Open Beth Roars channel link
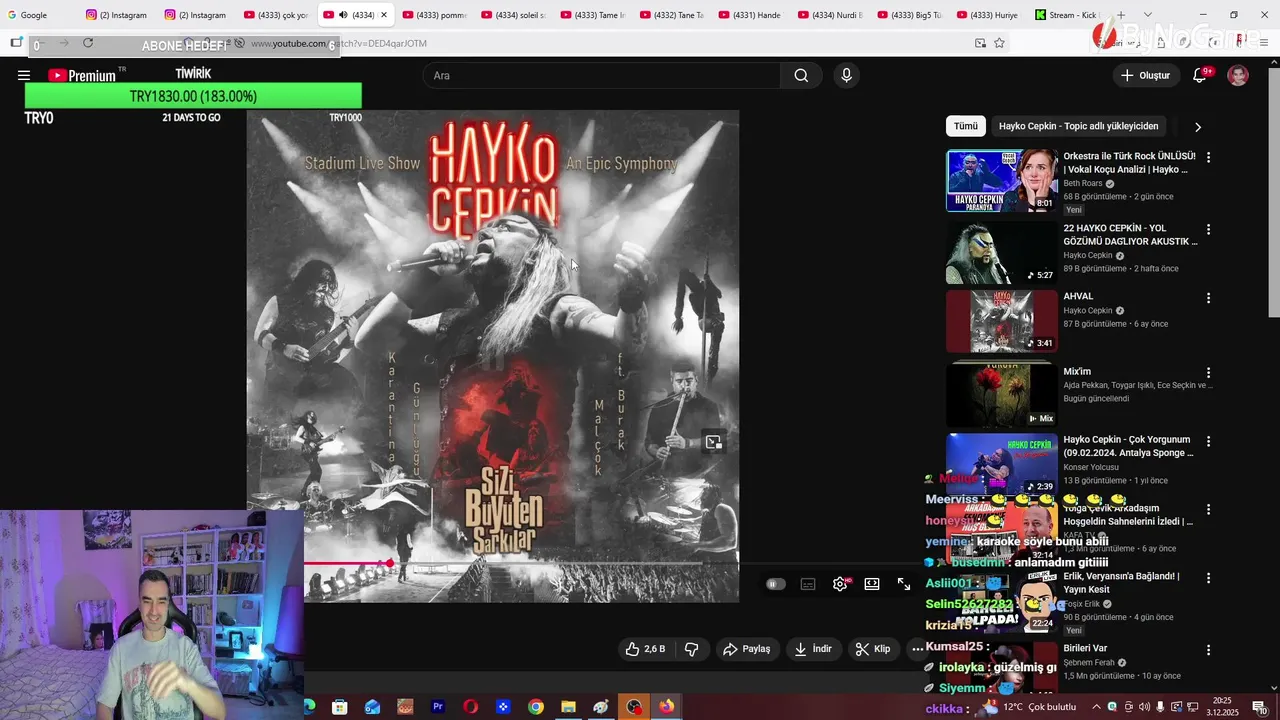The width and height of the screenshot is (1280, 720). (x=1083, y=184)
